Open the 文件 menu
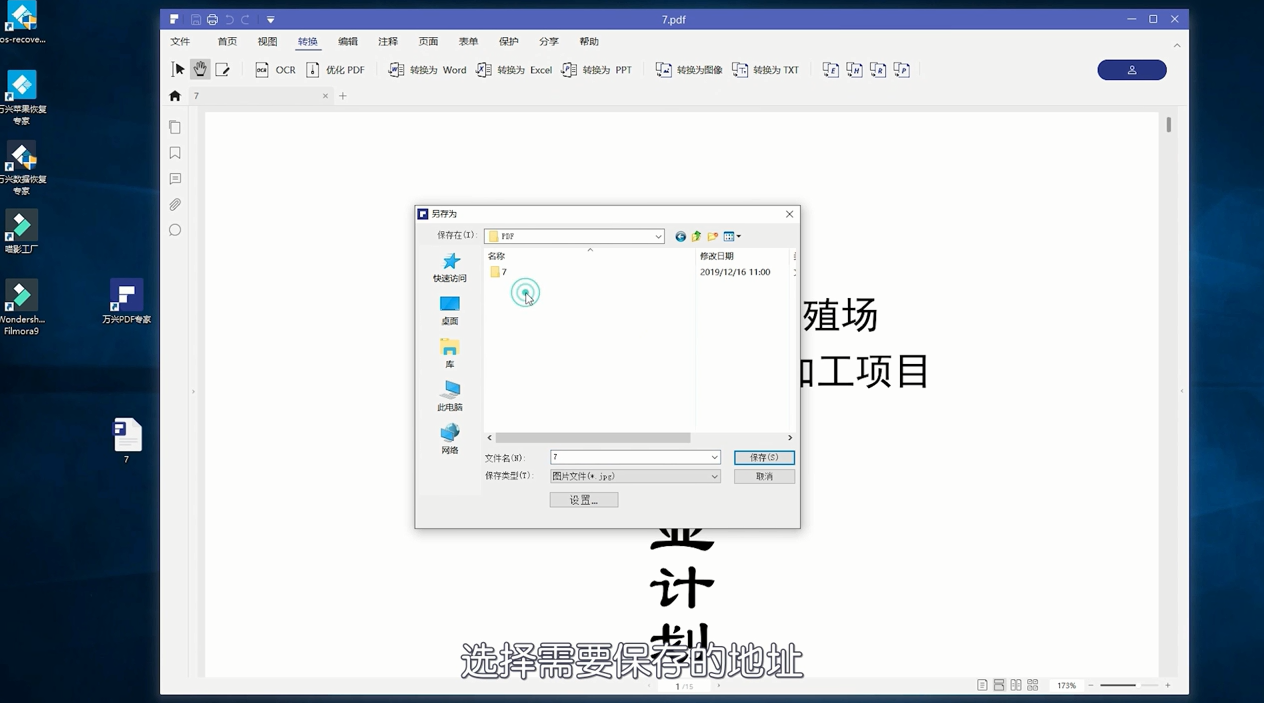Screen dimensions: 1264x703 180,41
